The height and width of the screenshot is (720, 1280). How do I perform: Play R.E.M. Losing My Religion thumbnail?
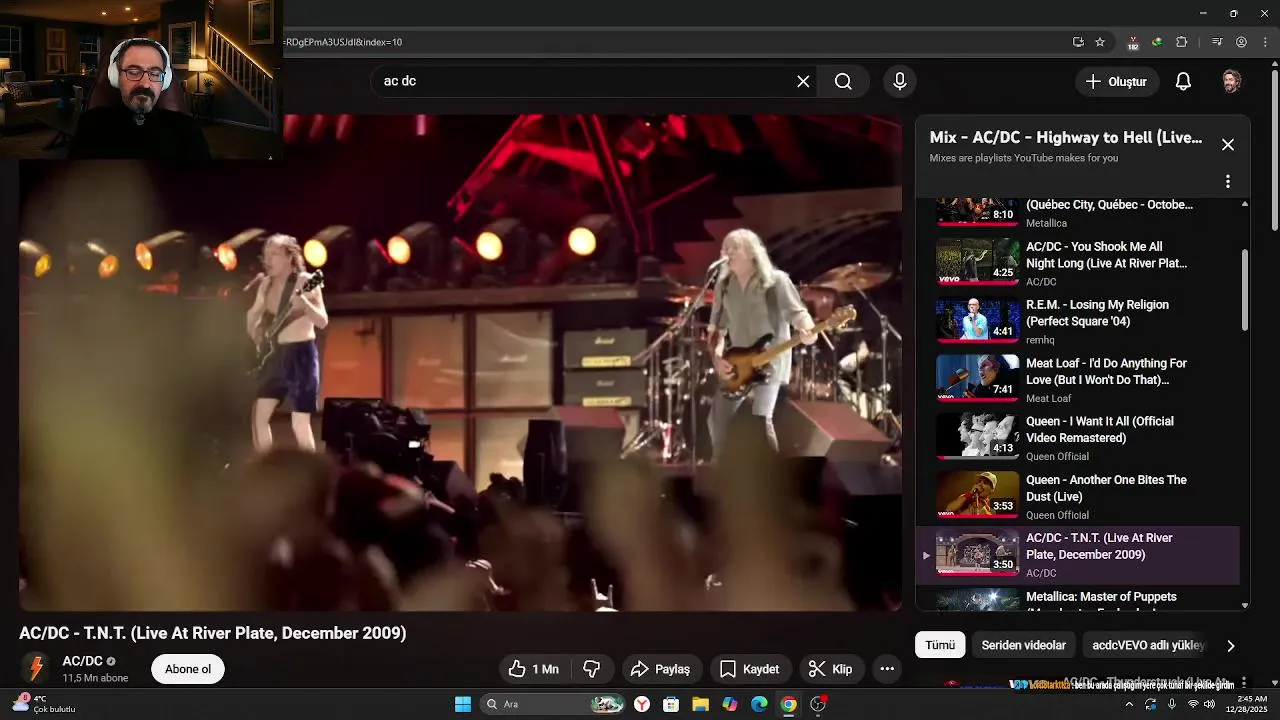pyautogui.click(x=977, y=320)
